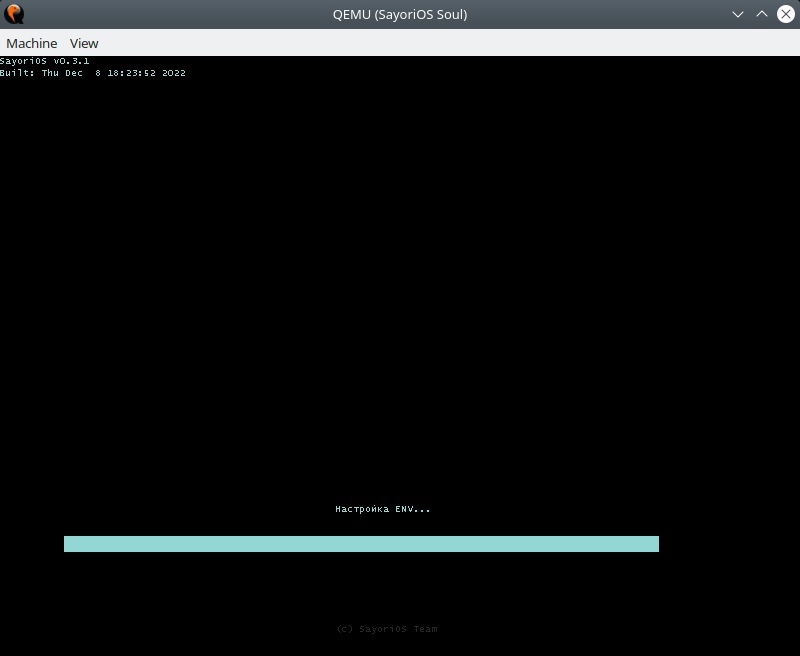800x656 pixels.
Task: Open the Machine menu
Action: pos(31,43)
